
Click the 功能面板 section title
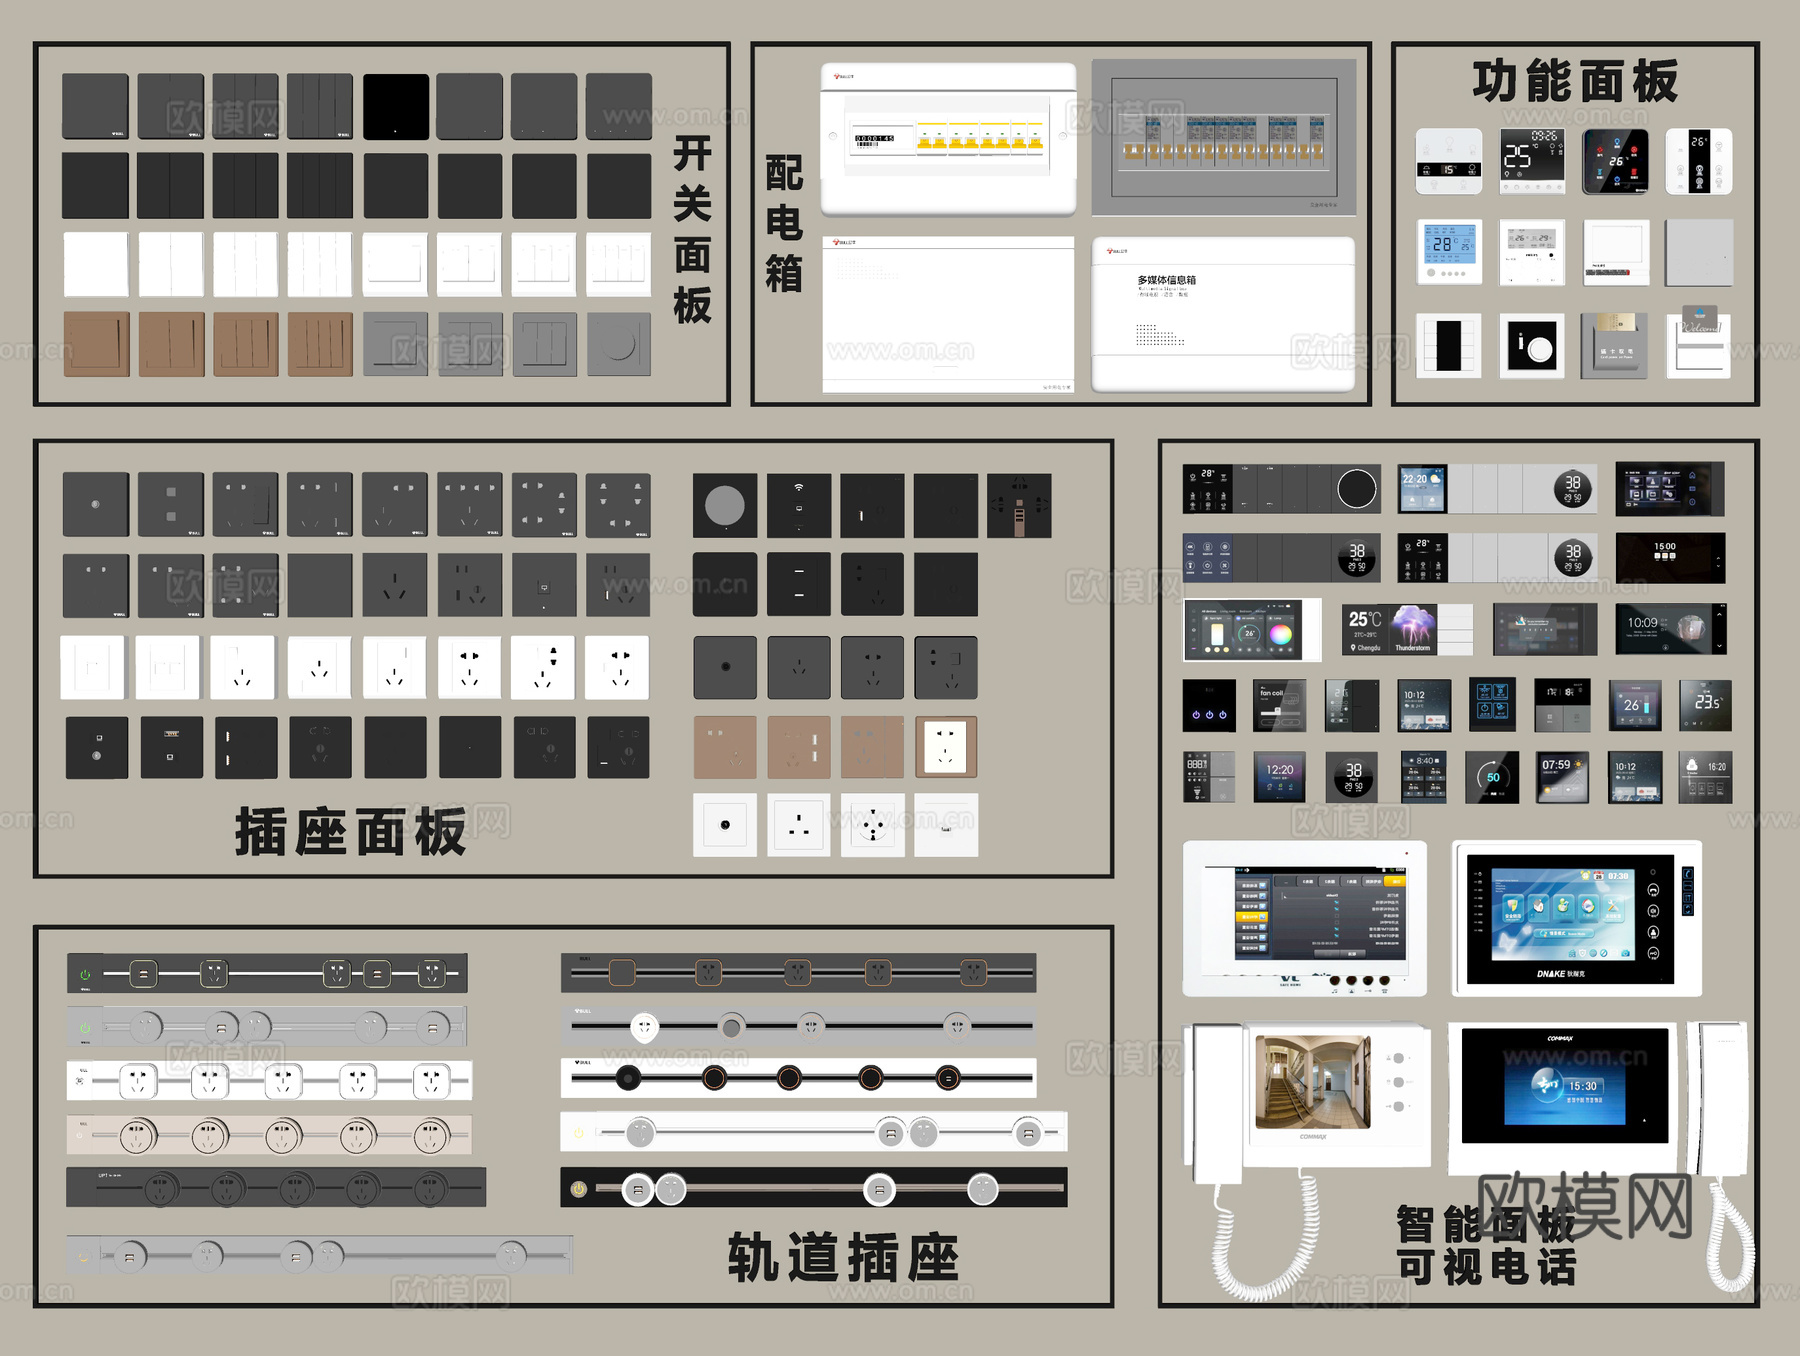(x=1575, y=81)
